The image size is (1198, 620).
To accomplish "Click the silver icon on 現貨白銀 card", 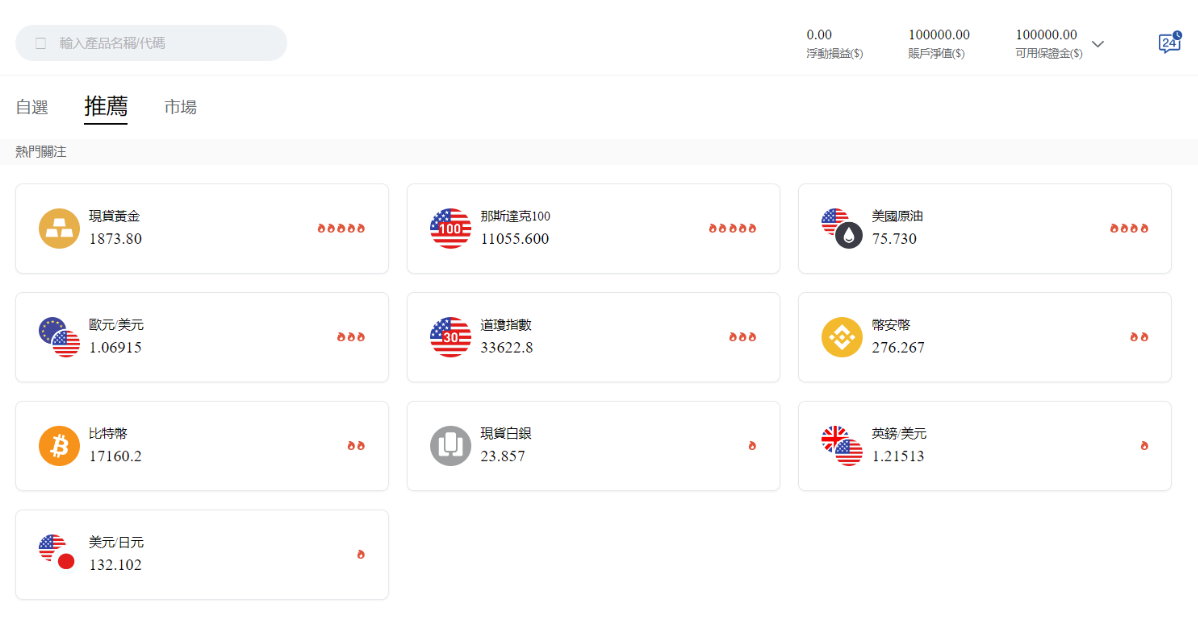I will coord(450,446).
